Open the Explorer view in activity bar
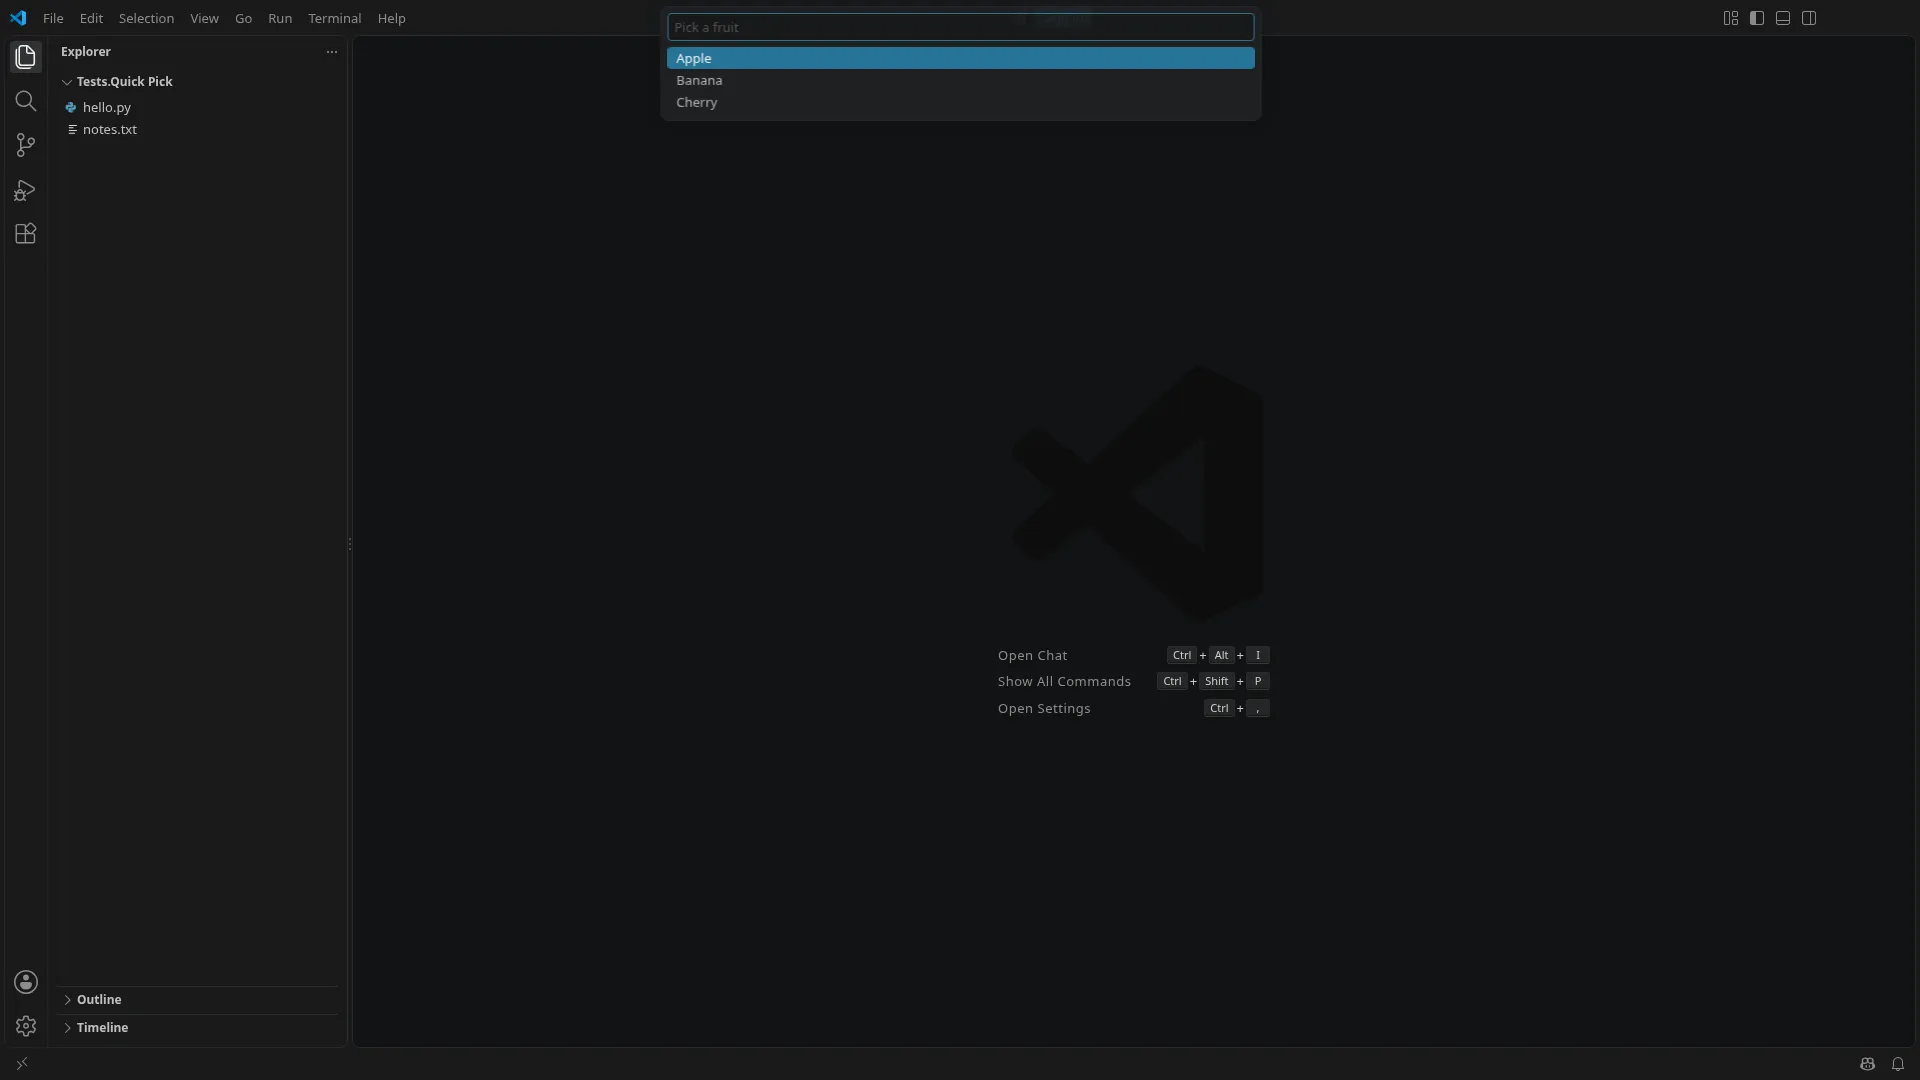The height and width of the screenshot is (1080, 1920). pyautogui.click(x=26, y=57)
